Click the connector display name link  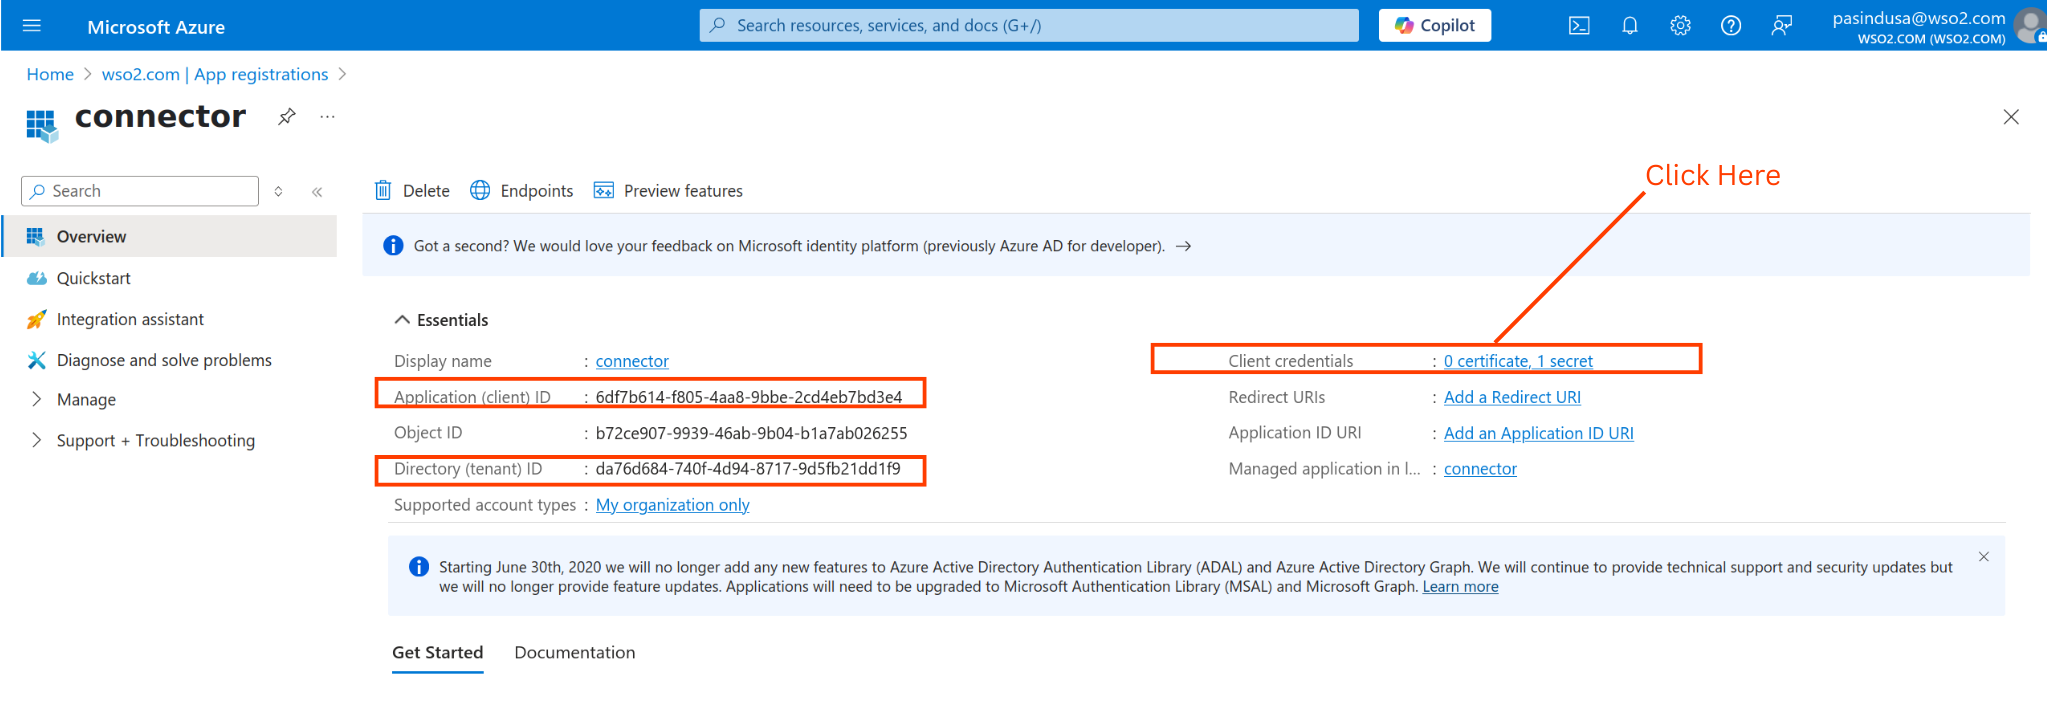point(632,361)
